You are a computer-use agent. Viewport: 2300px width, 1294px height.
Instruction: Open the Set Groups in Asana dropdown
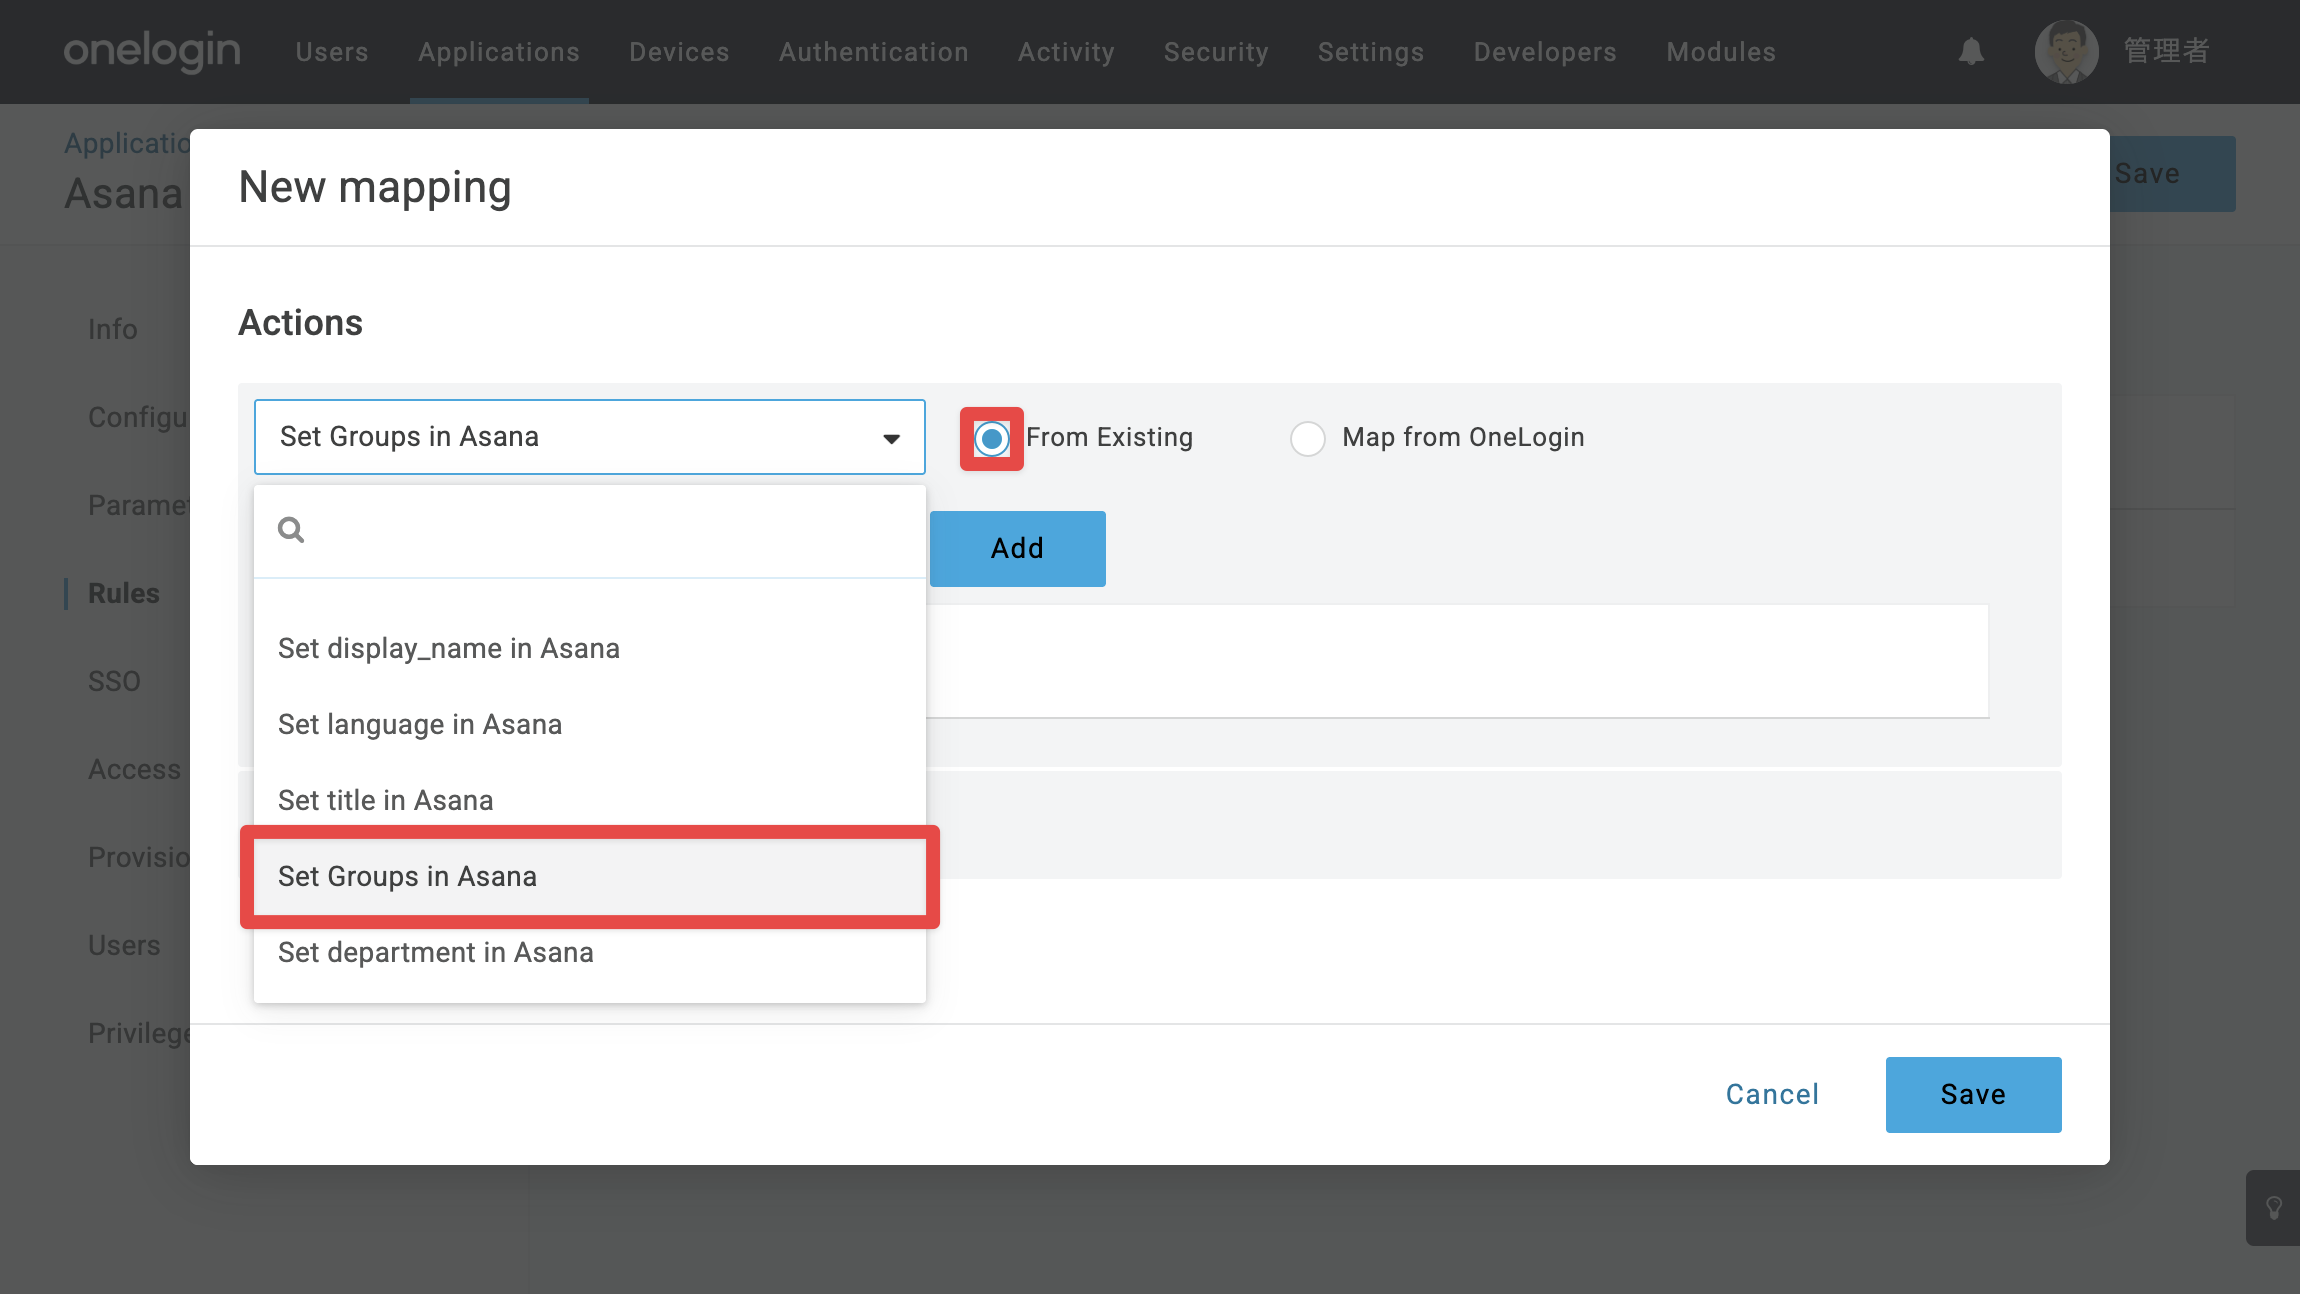click(590, 437)
